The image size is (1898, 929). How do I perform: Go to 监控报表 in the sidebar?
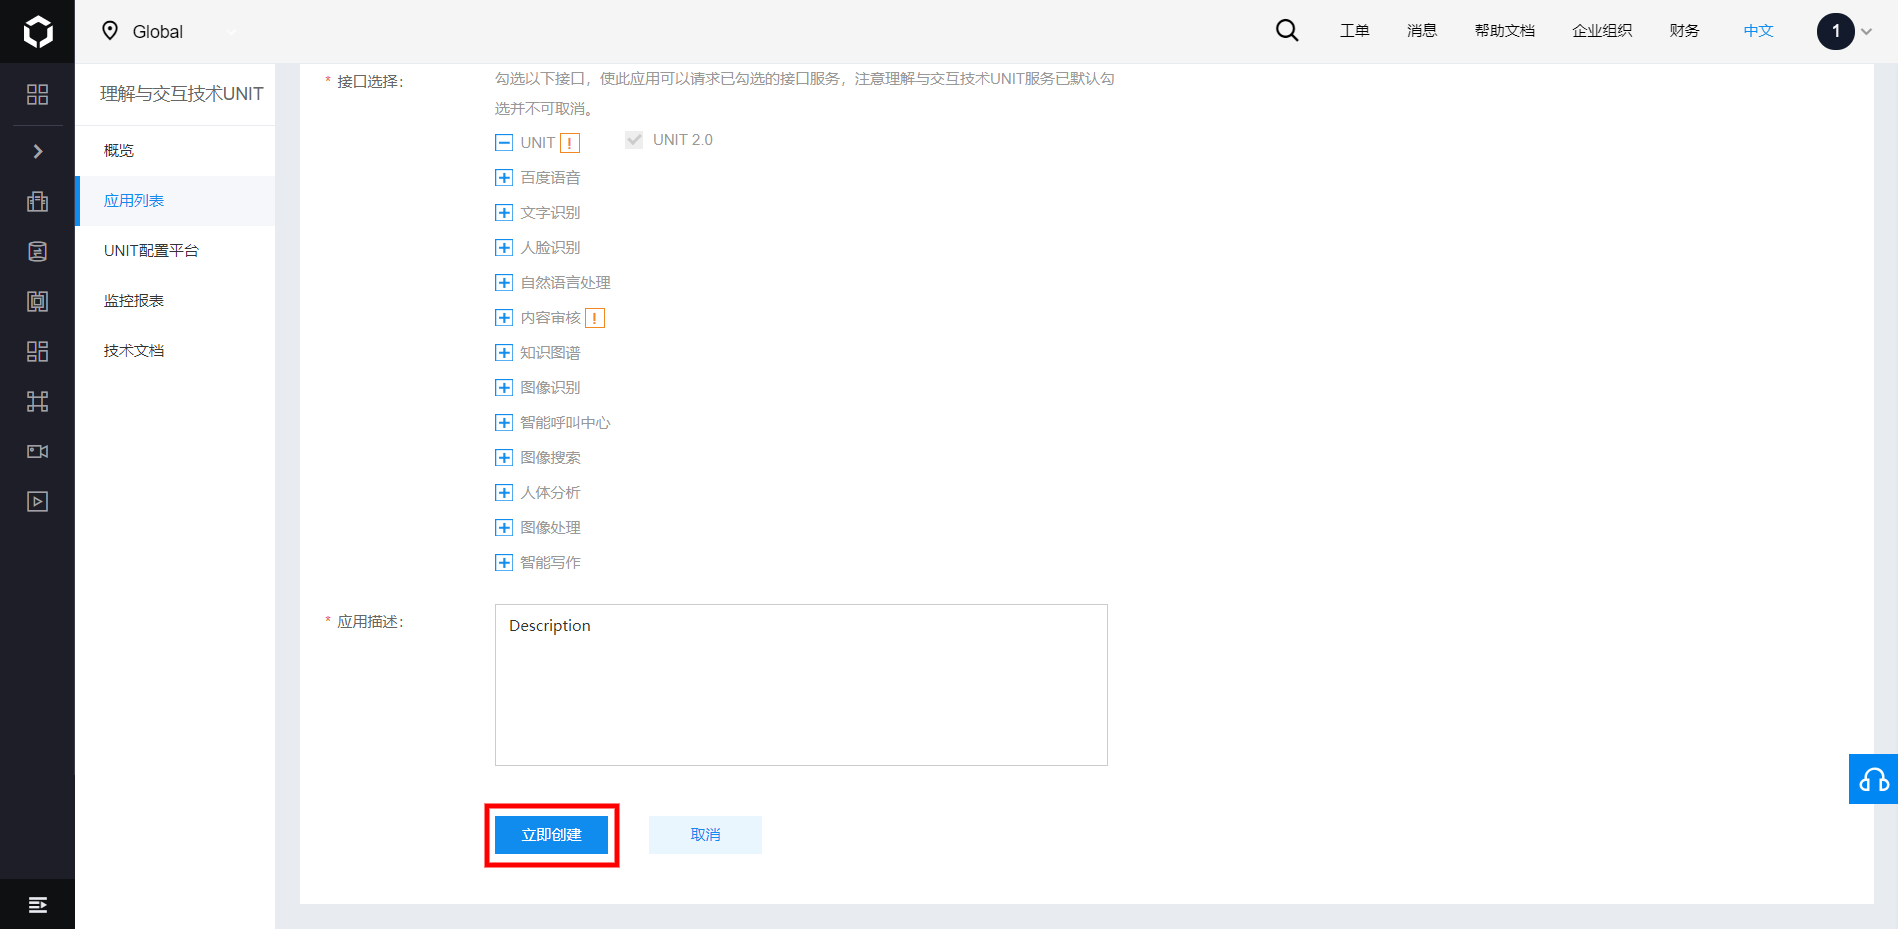[175, 301]
